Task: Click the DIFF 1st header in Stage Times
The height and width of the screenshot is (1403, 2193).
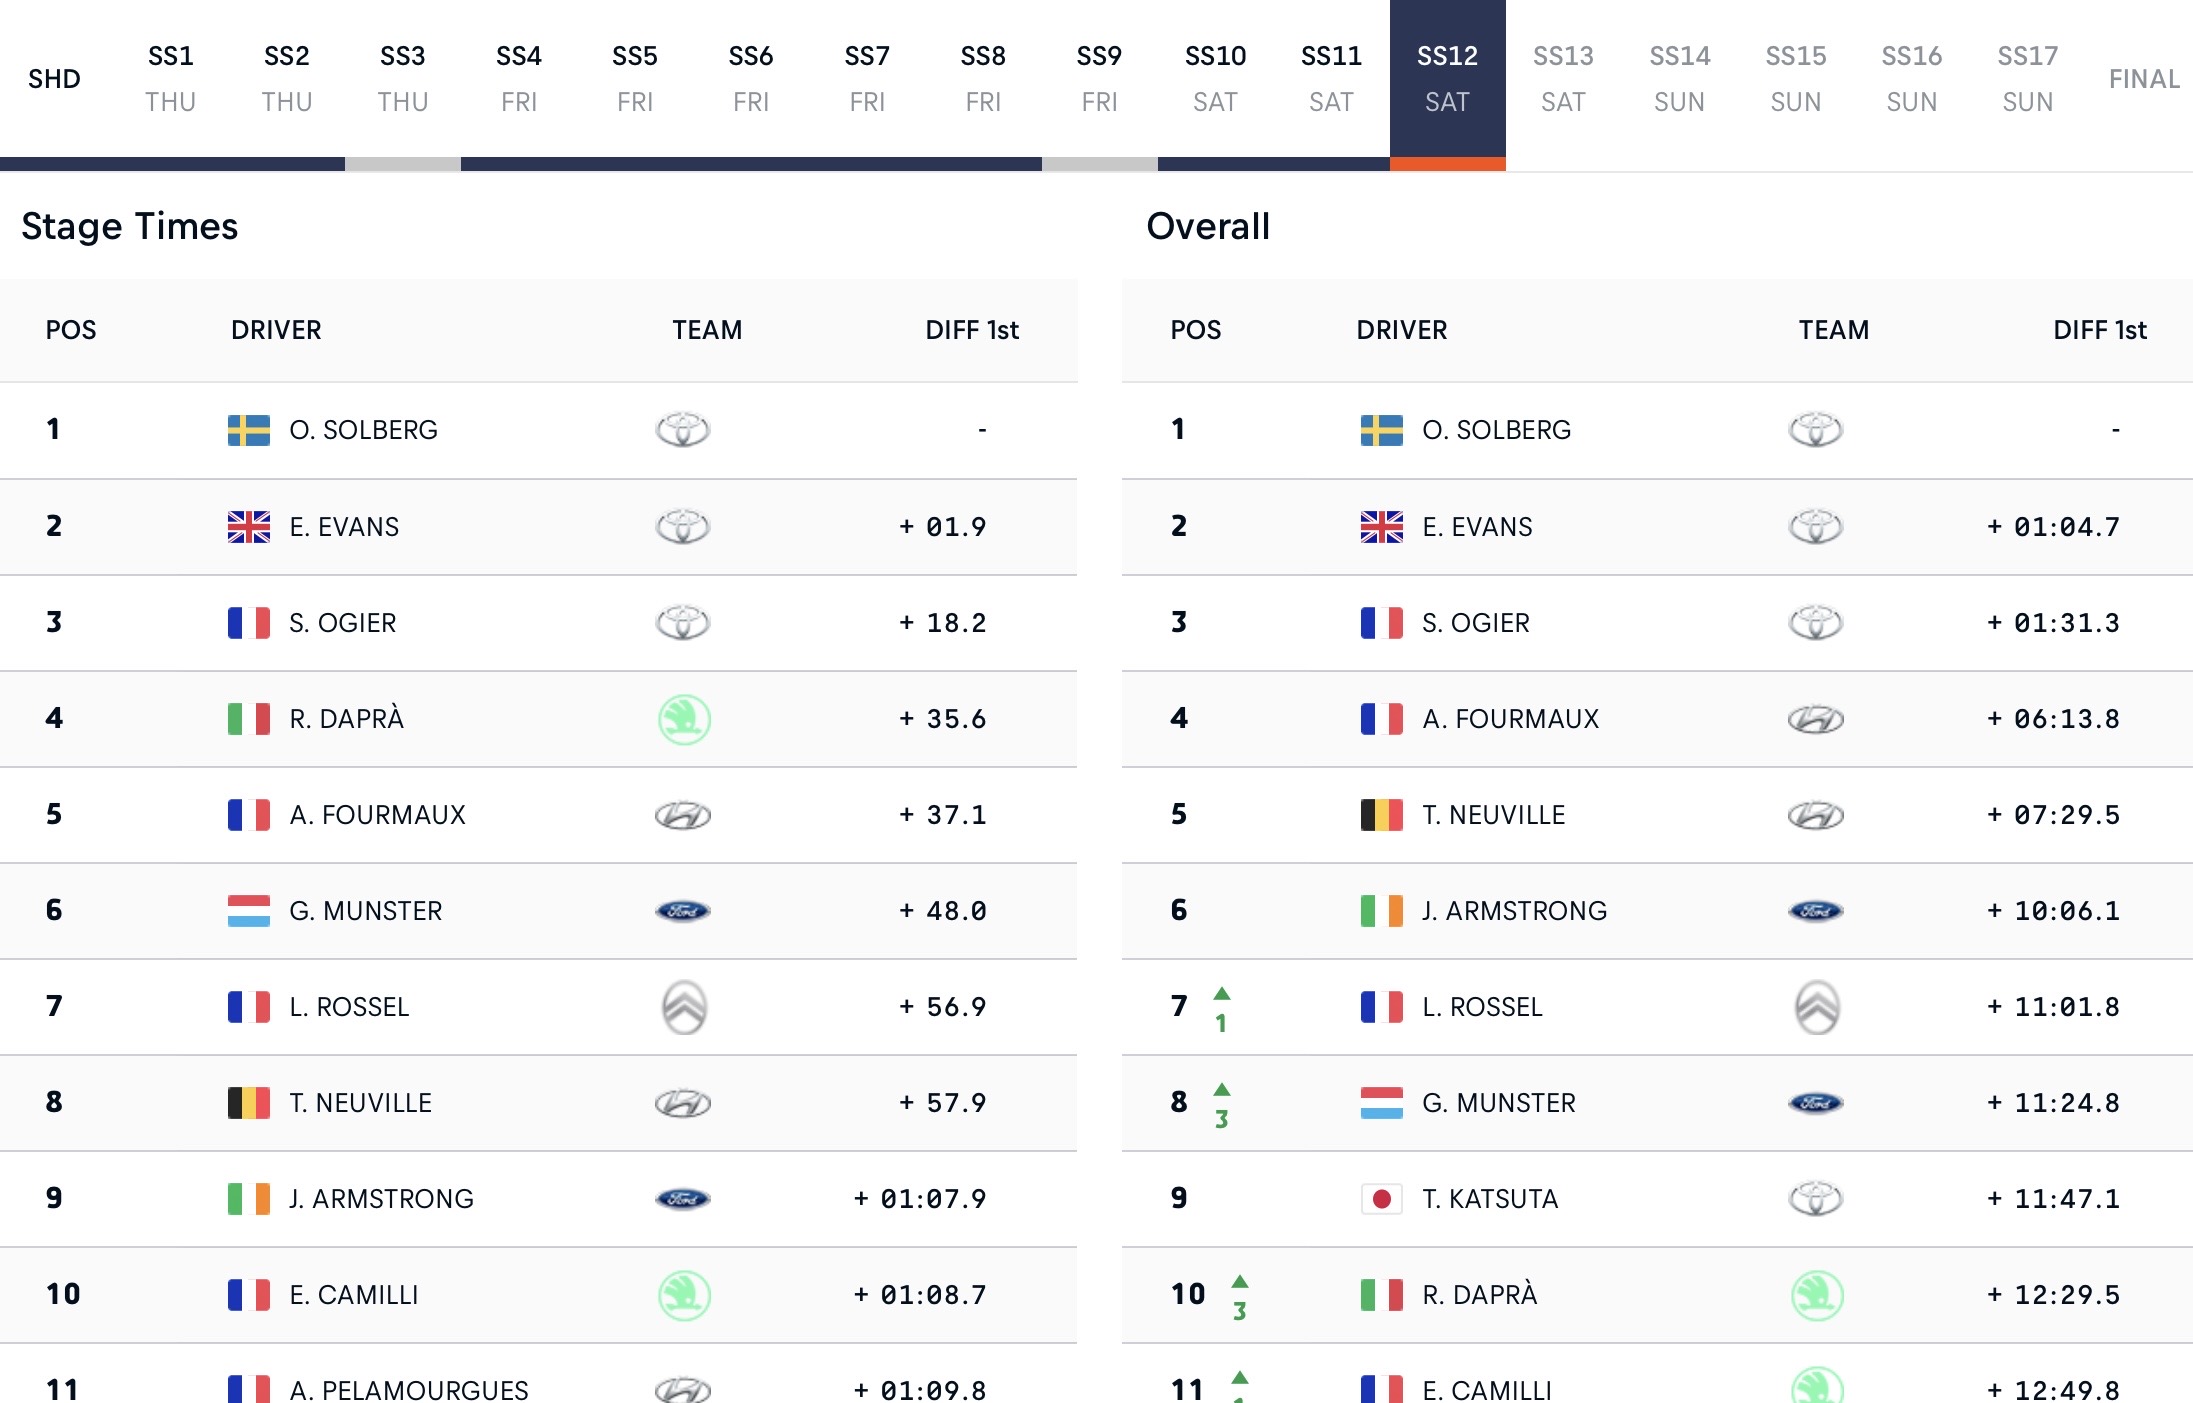Action: pyautogui.click(x=971, y=330)
